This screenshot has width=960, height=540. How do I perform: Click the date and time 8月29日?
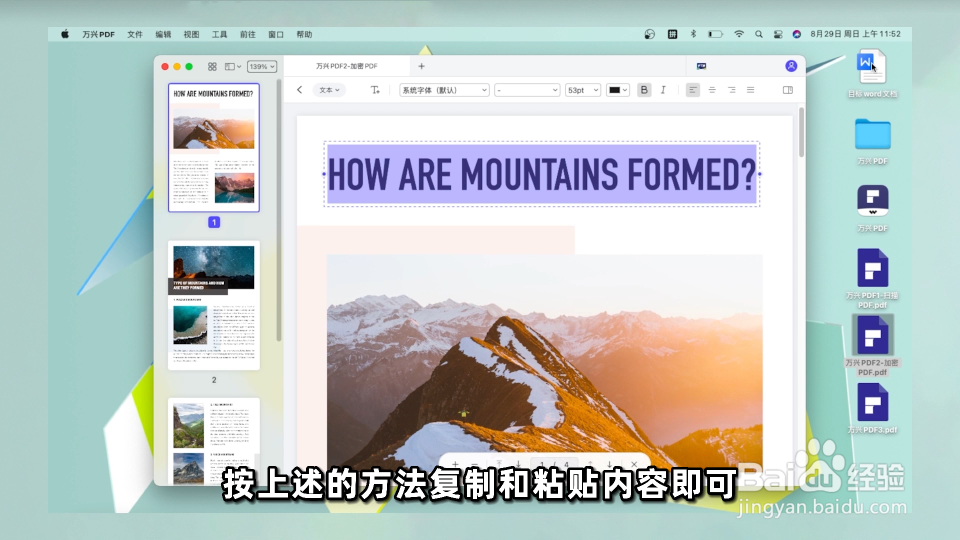[855, 34]
